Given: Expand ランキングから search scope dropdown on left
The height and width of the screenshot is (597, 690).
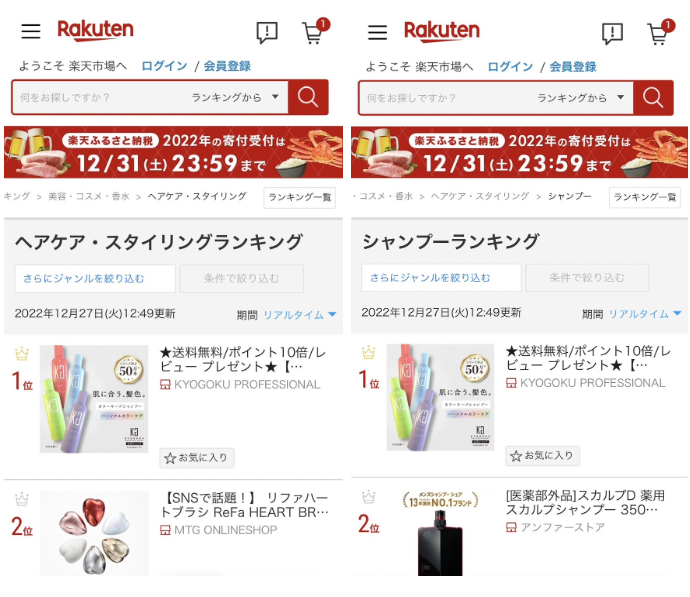Looking at the screenshot, I should coord(235,97).
